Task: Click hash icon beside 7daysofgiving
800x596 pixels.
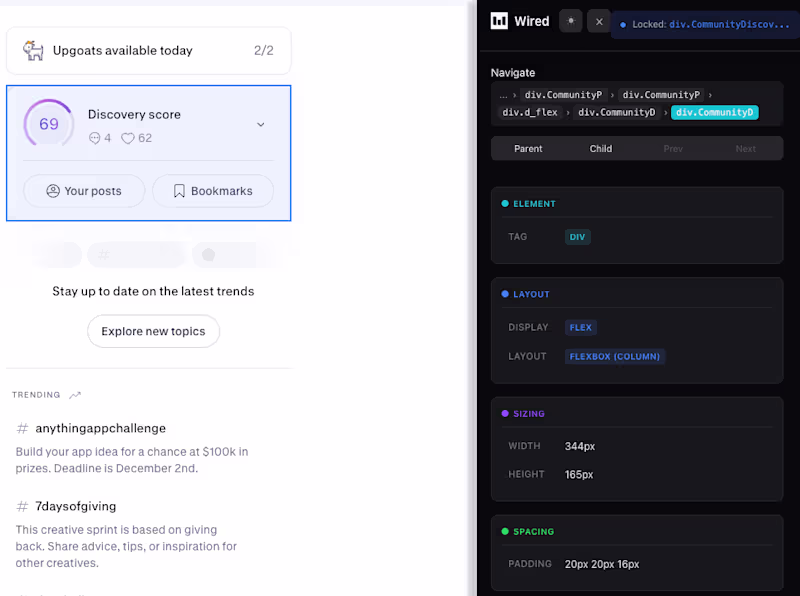Action: pos(22,506)
